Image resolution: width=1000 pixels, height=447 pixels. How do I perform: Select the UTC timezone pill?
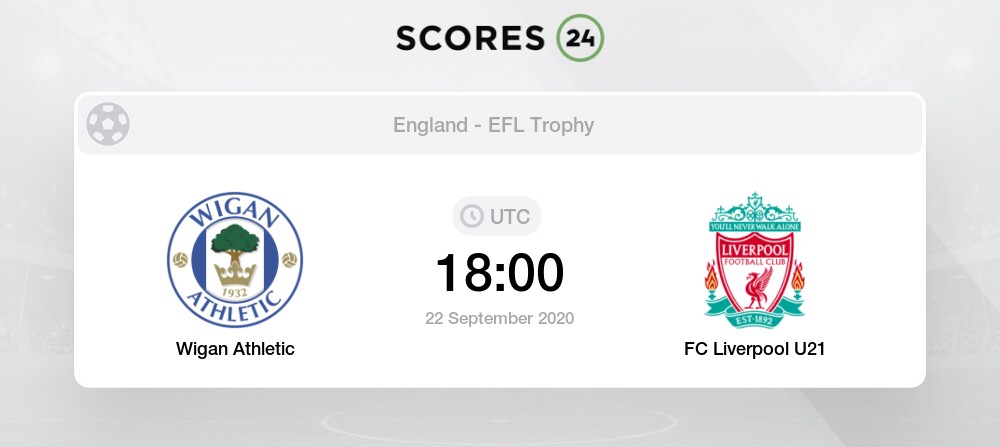pyautogui.click(x=497, y=216)
